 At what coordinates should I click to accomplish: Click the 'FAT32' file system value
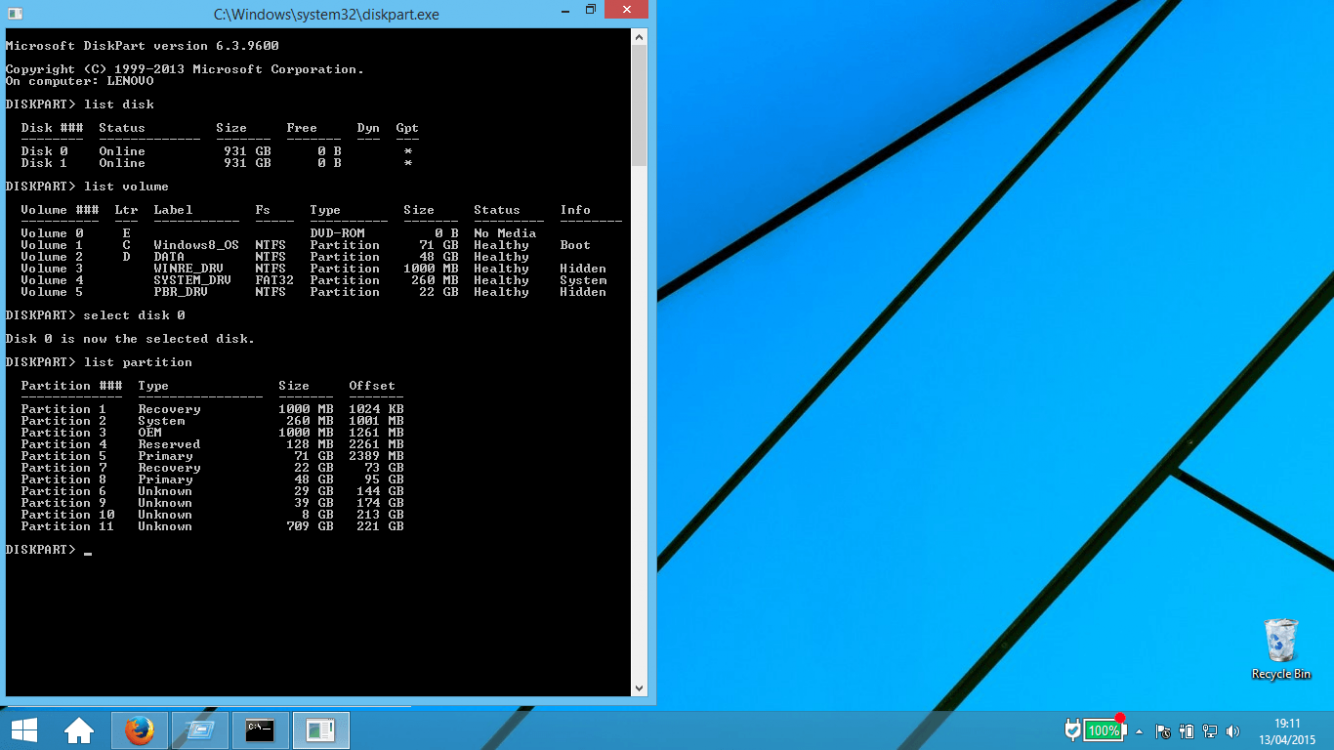[274, 280]
